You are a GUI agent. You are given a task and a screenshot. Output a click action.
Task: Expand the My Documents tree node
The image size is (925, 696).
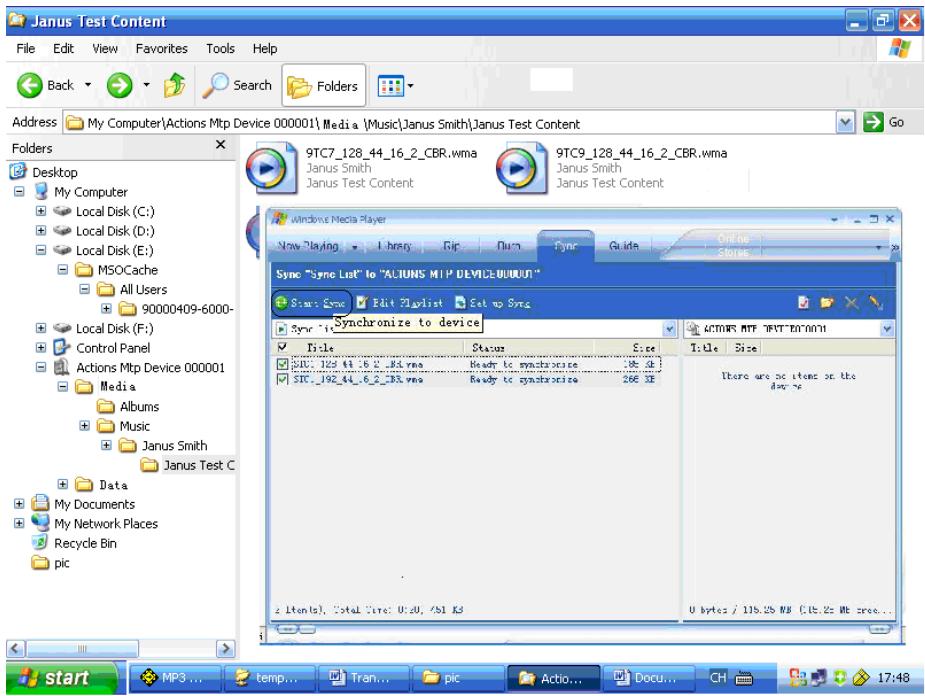[19, 504]
